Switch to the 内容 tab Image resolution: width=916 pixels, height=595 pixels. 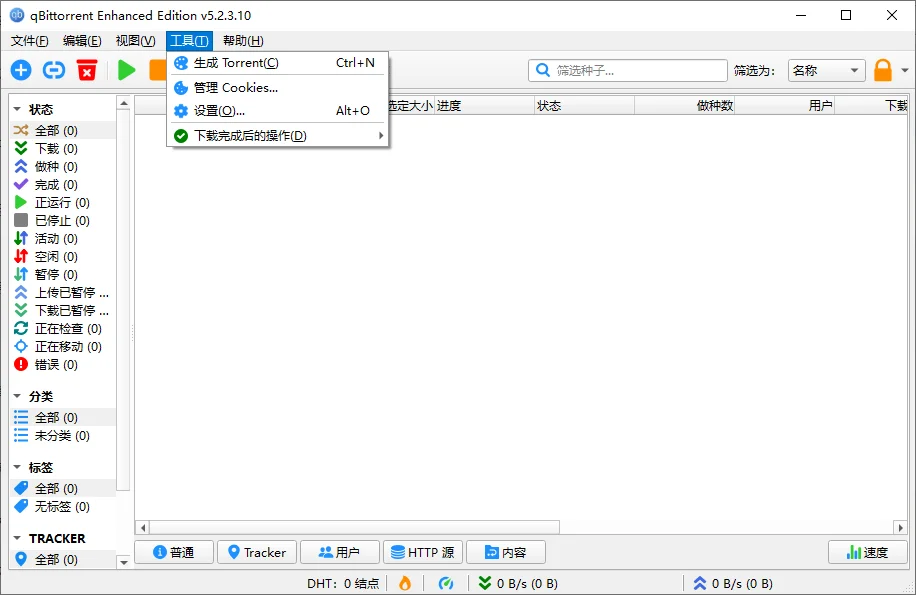pos(506,552)
